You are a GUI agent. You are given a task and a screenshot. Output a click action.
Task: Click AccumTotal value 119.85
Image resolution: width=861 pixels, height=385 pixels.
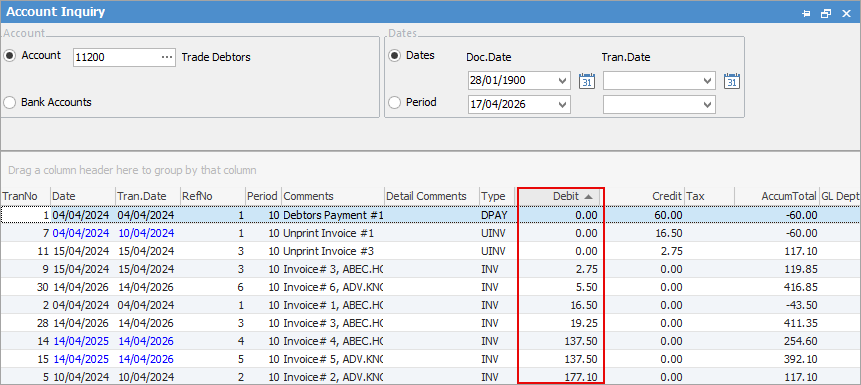coord(801,269)
